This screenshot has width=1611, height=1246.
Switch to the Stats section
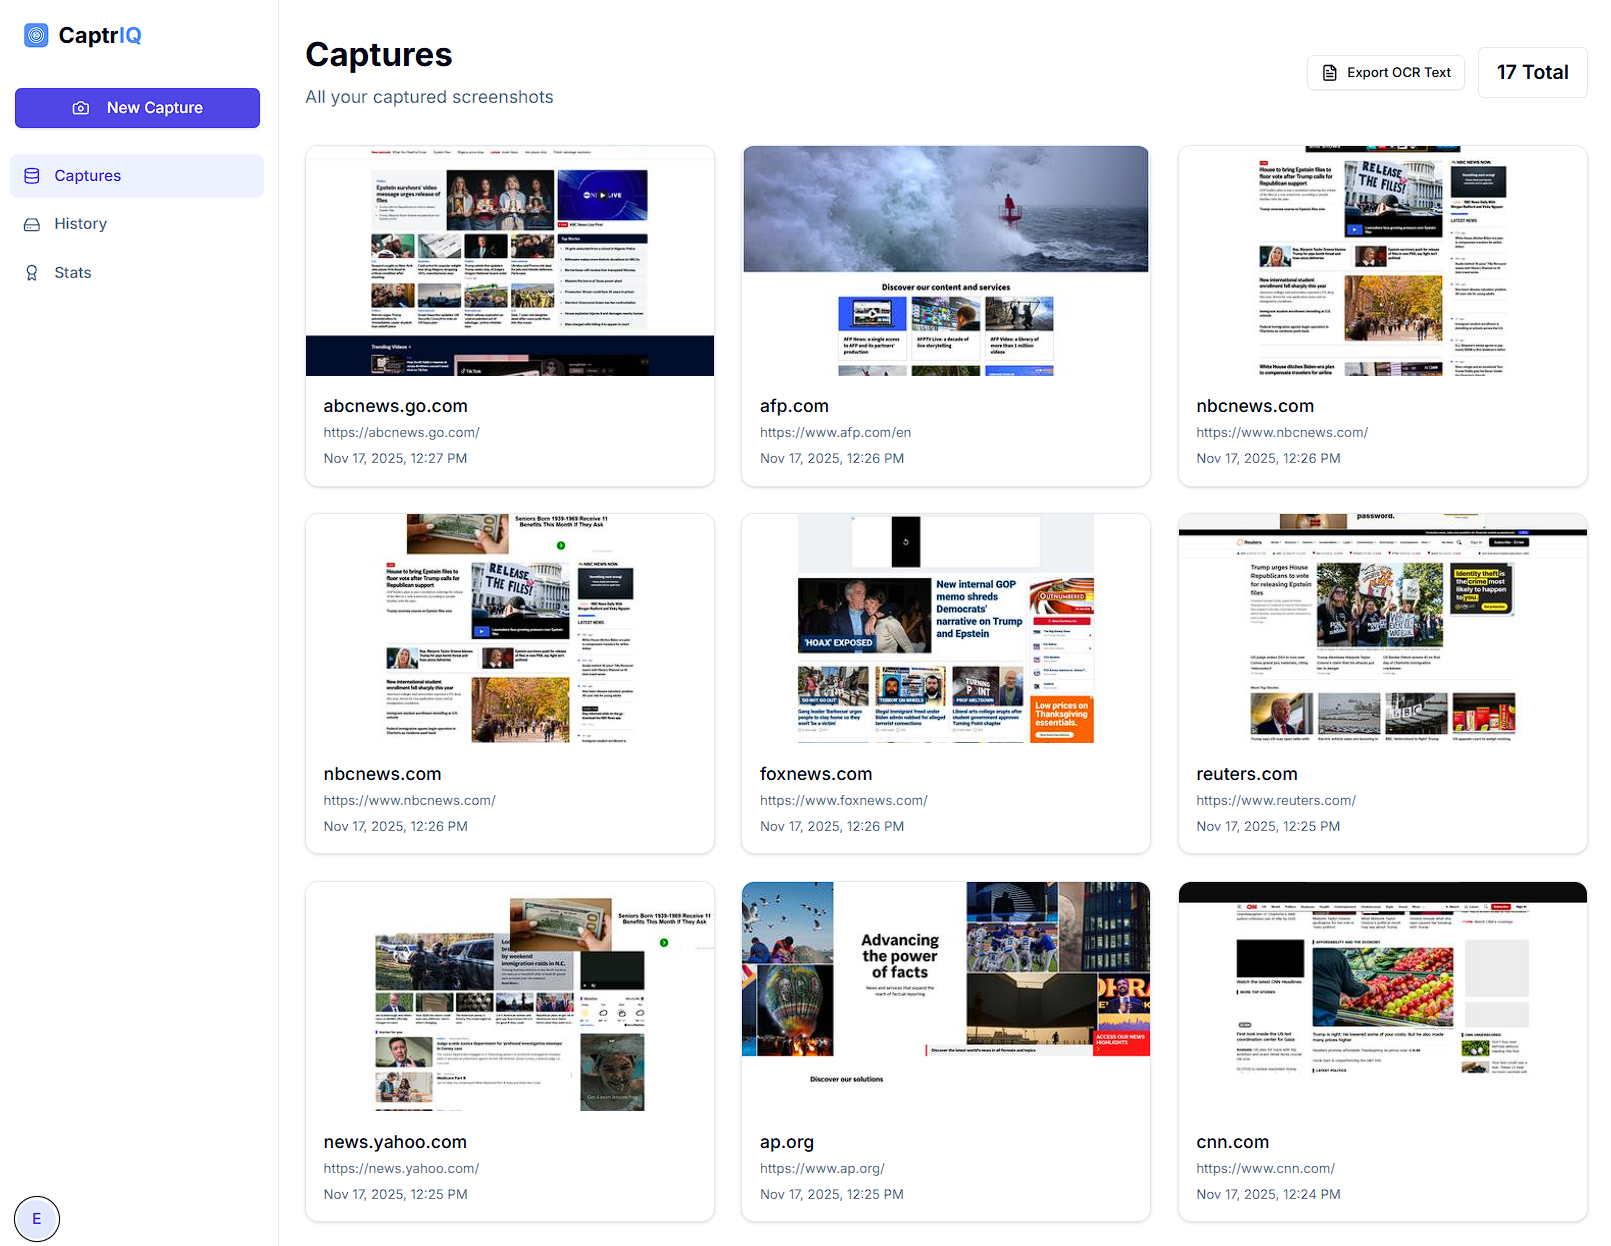click(72, 272)
